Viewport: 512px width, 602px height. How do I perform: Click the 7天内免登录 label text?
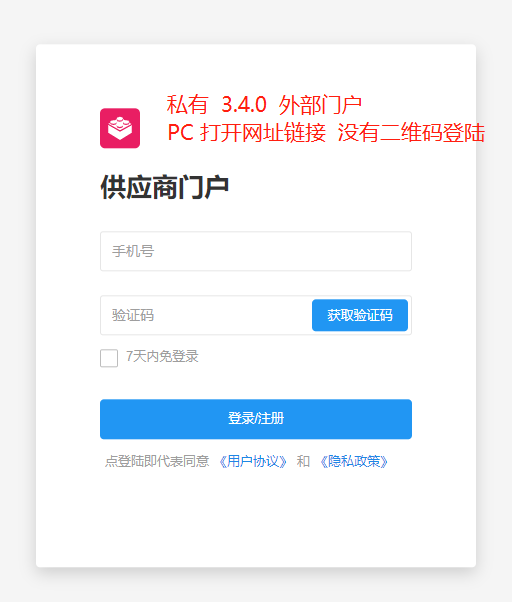(162, 357)
